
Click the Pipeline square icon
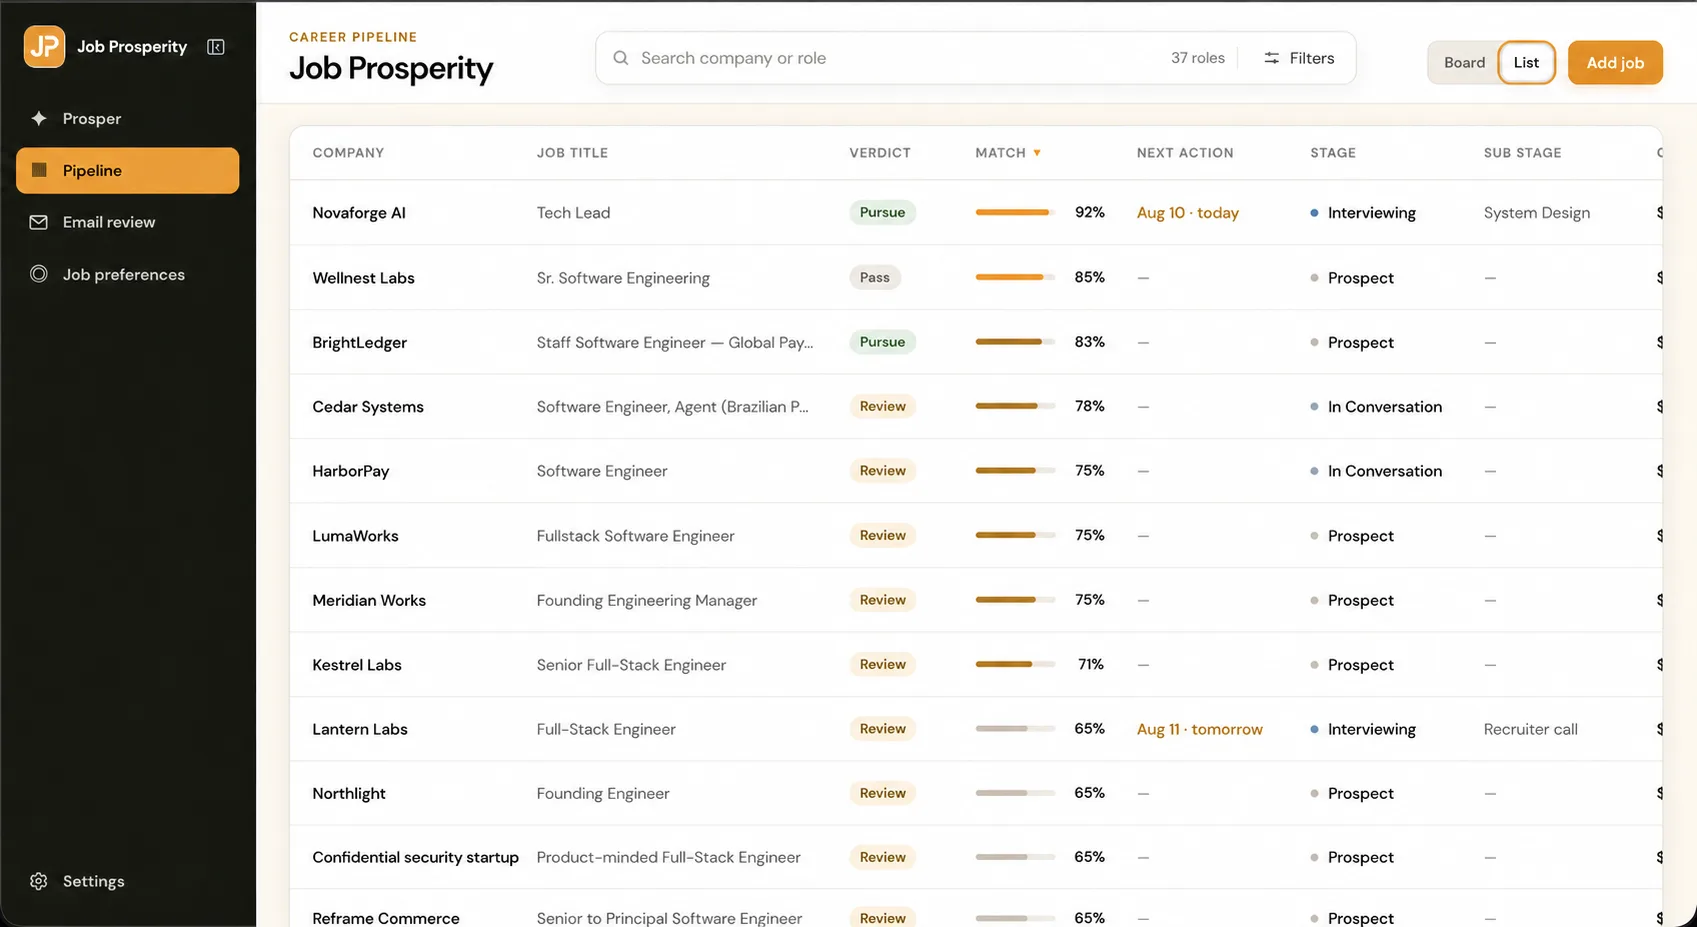coord(40,170)
